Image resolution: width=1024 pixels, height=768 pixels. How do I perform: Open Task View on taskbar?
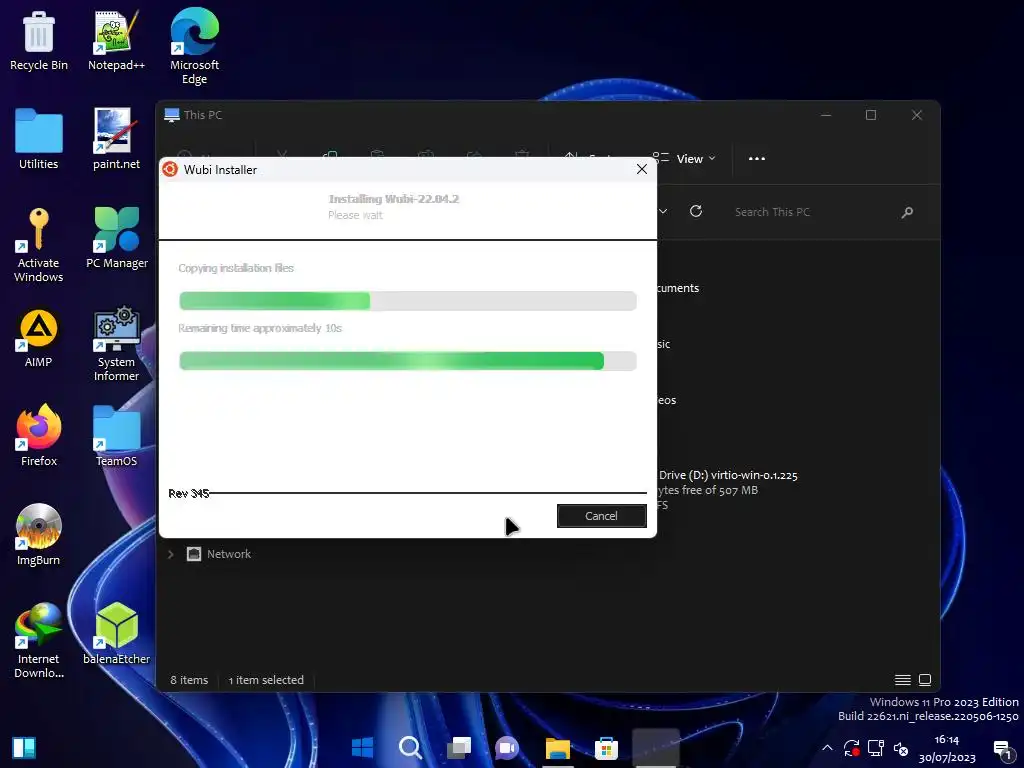coord(459,747)
